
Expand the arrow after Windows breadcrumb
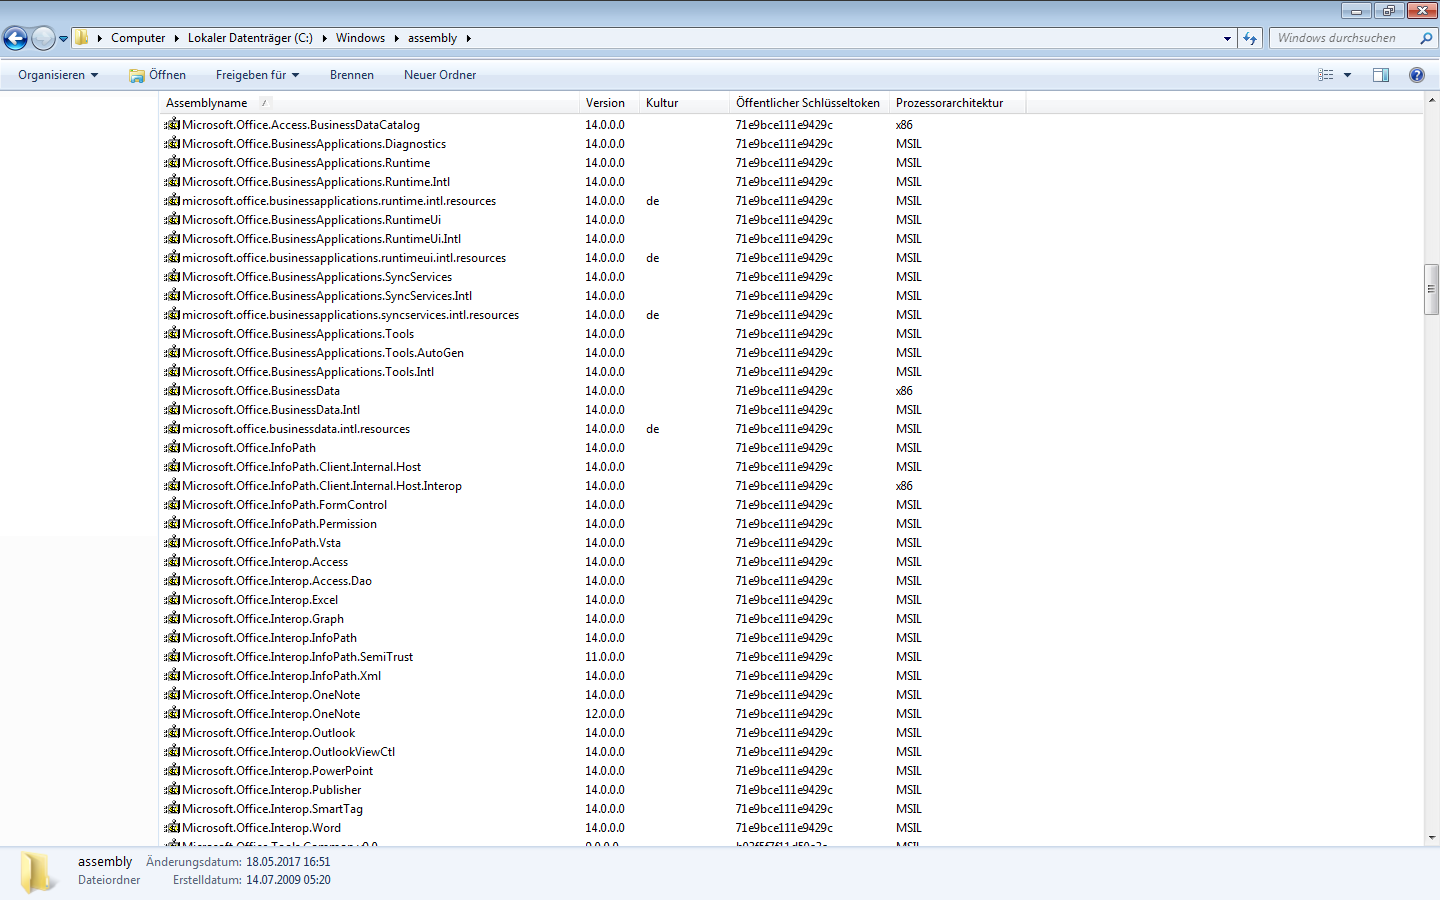click(x=396, y=38)
